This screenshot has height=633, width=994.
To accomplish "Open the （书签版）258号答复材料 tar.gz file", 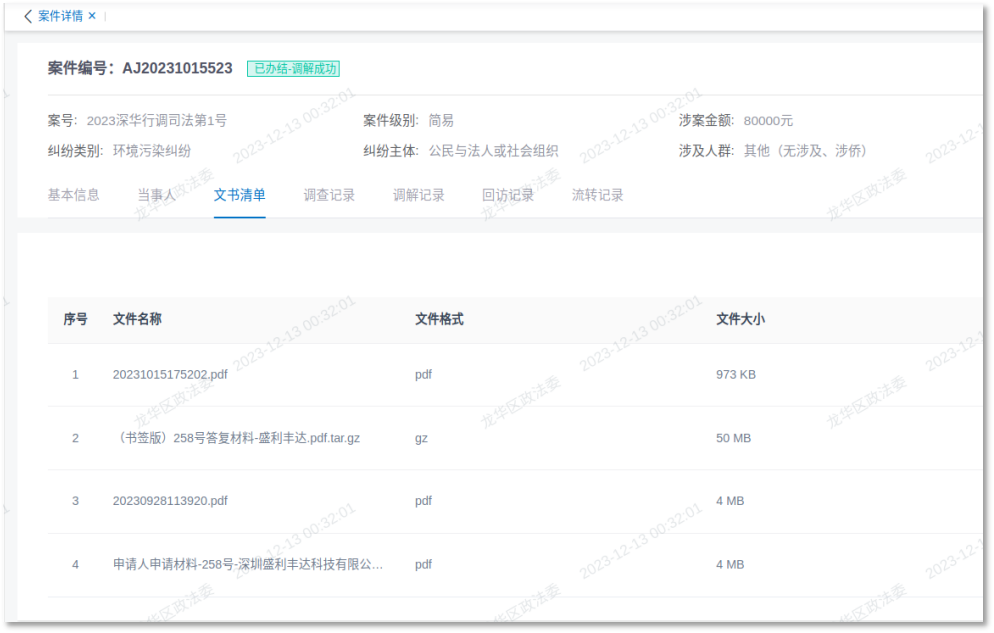I will coord(238,438).
